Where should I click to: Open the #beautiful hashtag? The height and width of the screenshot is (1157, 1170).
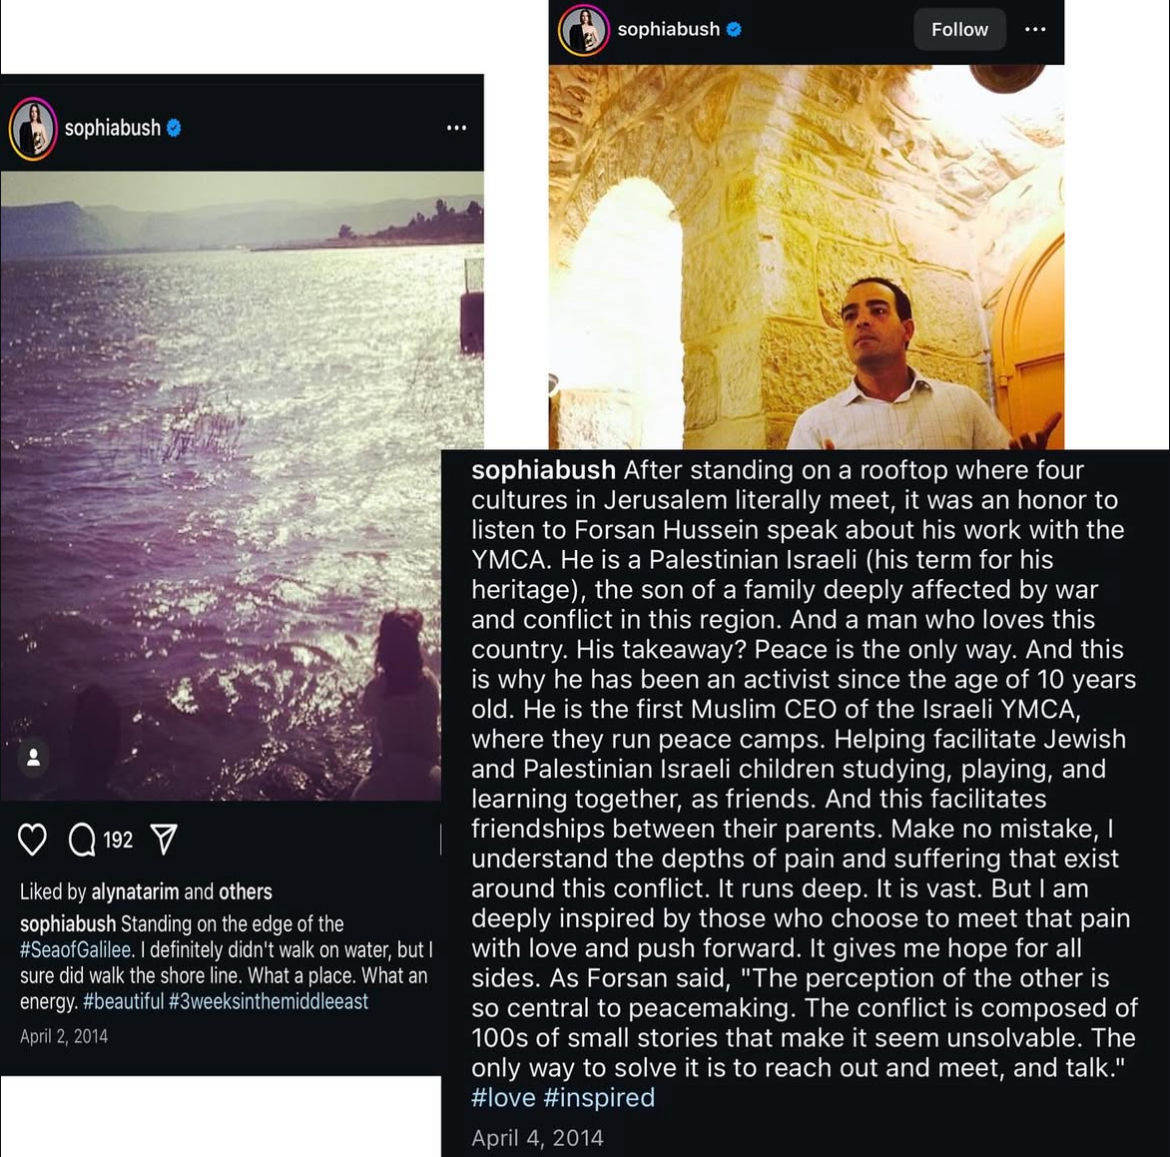tap(123, 1001)
